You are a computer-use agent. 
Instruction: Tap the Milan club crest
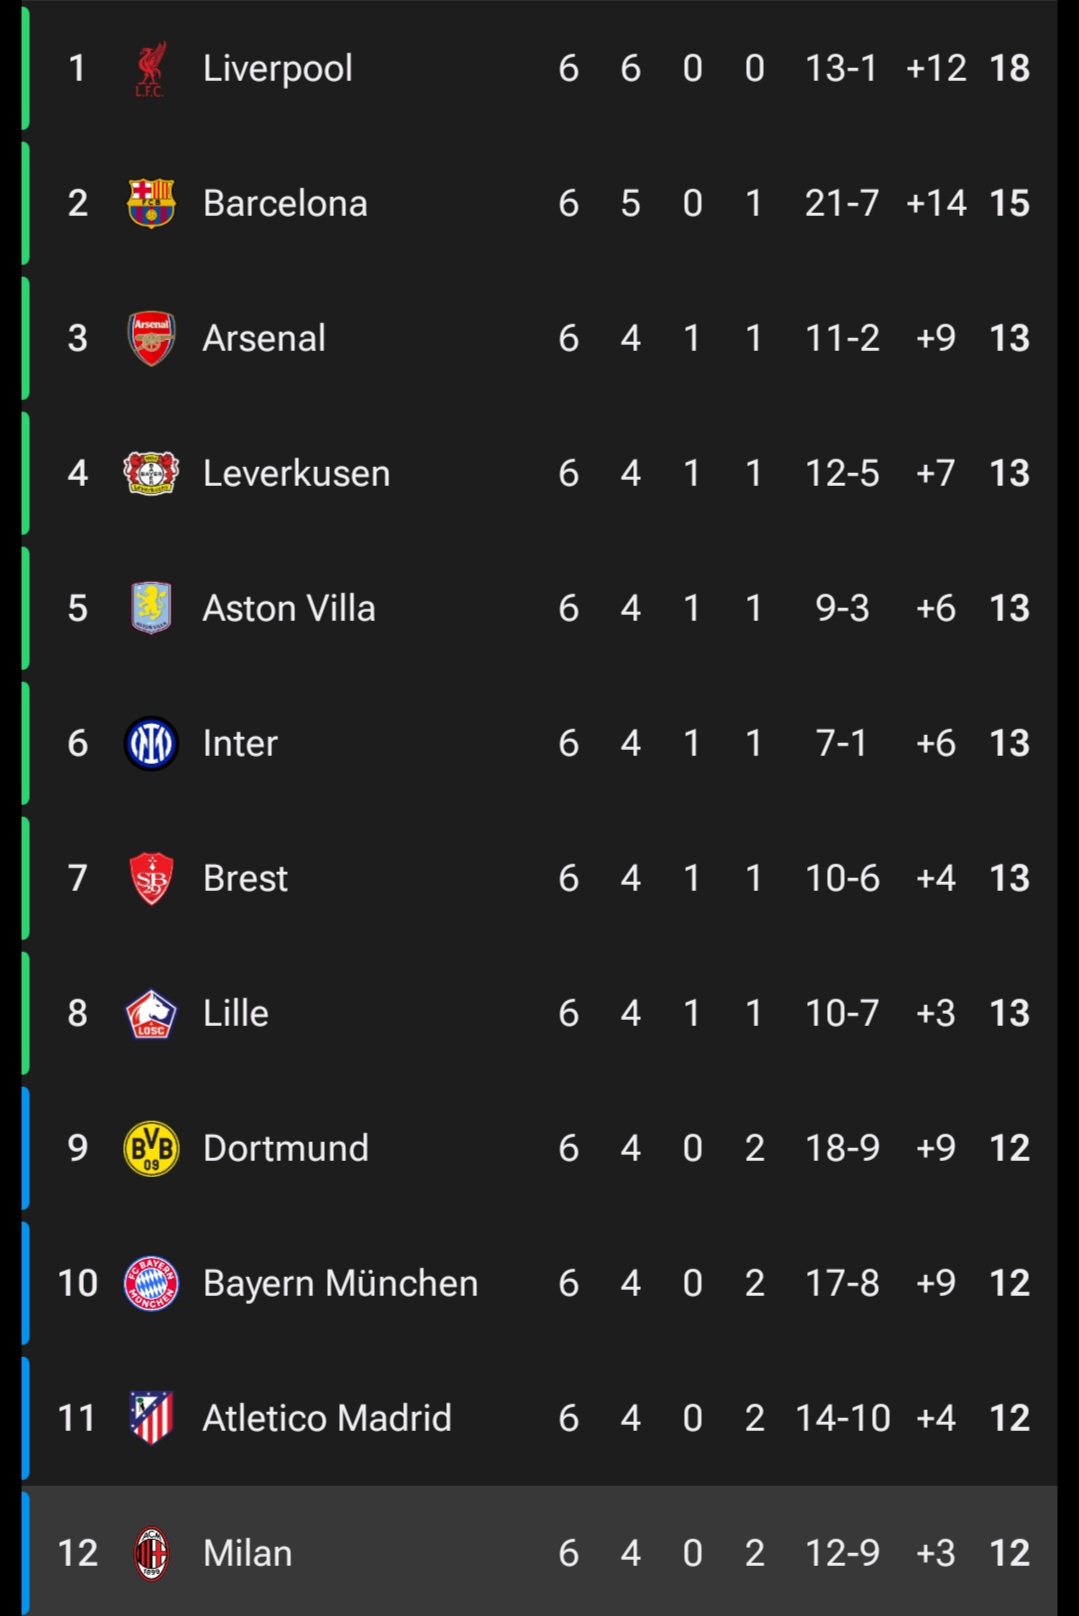point(151,1553)
